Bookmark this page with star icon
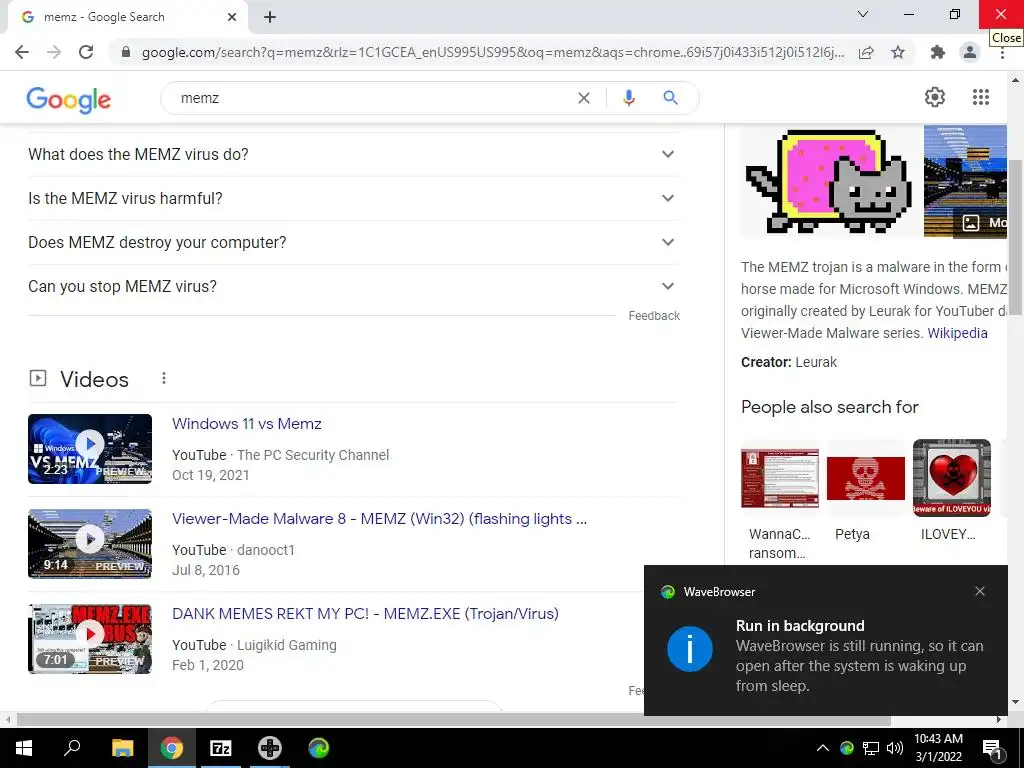 (898, 52)
